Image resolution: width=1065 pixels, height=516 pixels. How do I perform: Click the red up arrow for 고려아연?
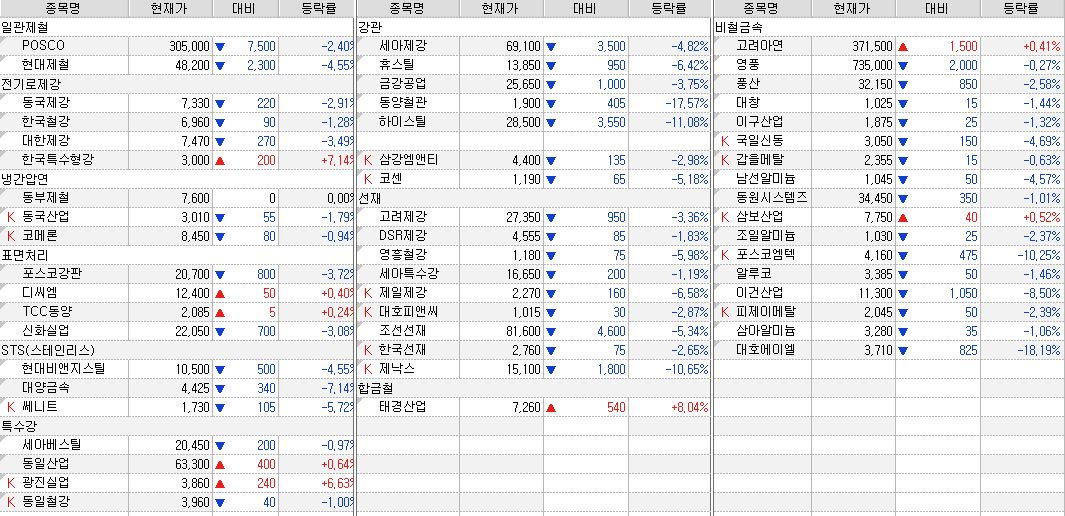tap(903, 46)
